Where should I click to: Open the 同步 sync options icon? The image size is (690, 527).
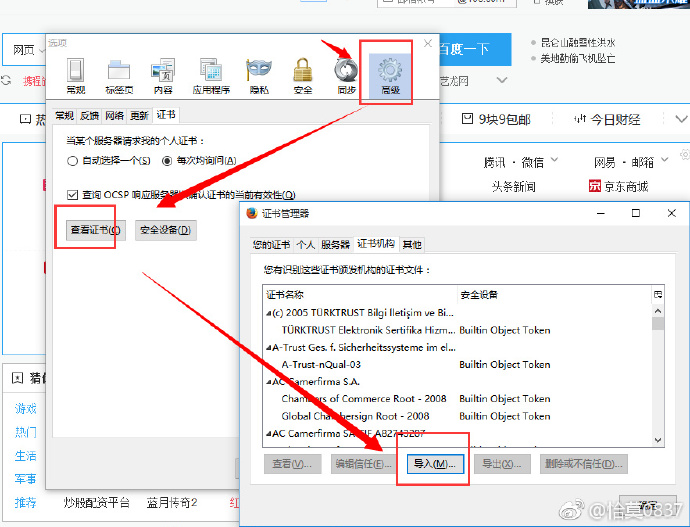point(346,76)
